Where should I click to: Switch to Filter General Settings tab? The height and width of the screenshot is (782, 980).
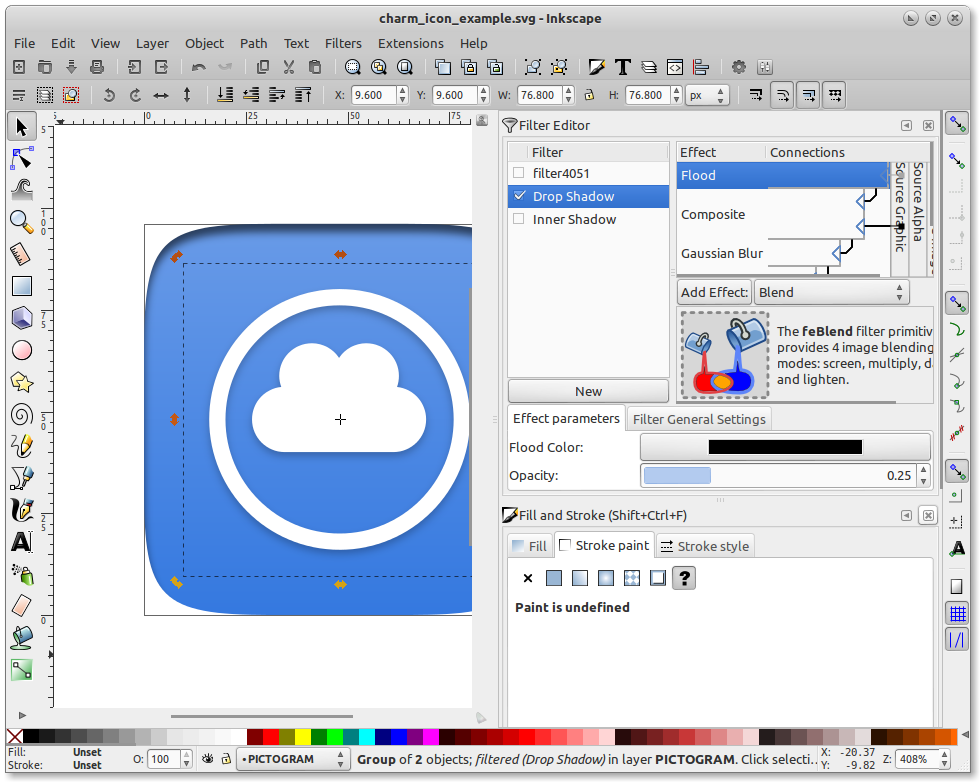699,419
